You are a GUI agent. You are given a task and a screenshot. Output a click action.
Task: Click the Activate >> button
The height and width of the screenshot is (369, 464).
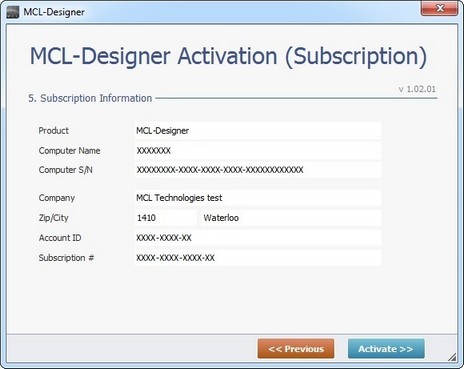(386, 349)
